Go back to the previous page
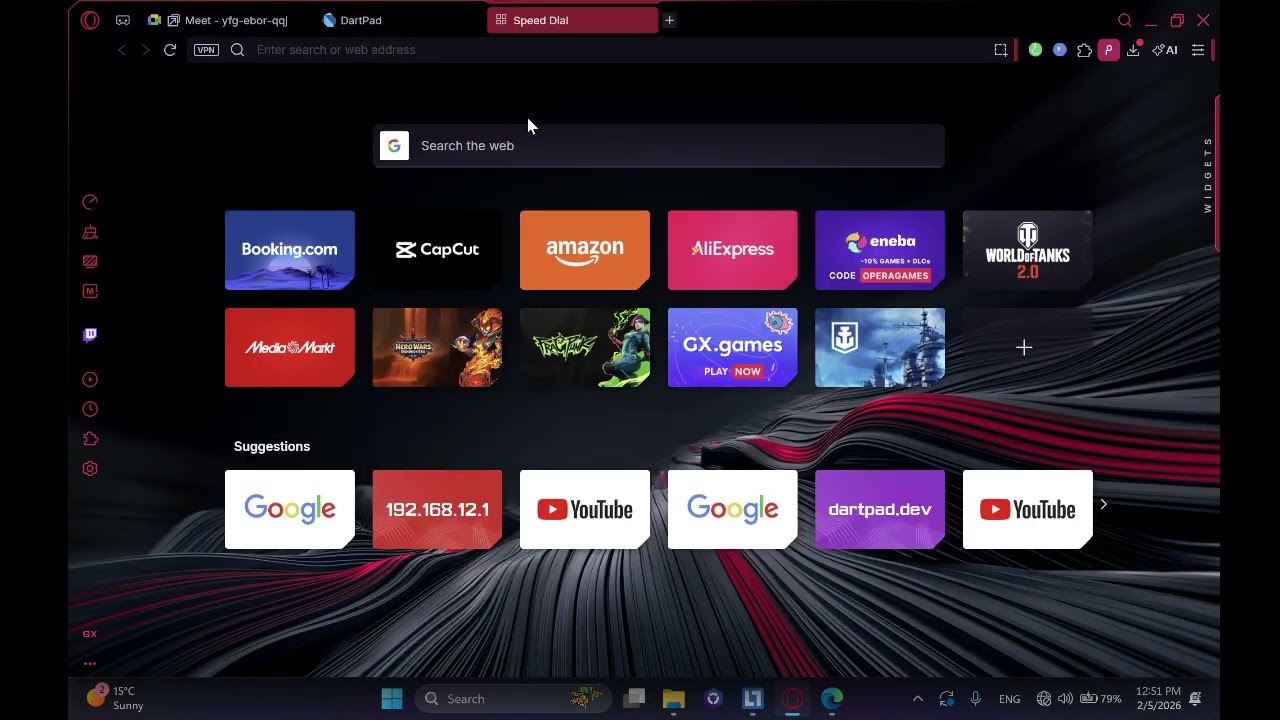1280x720 pixels. coord(122,50)
